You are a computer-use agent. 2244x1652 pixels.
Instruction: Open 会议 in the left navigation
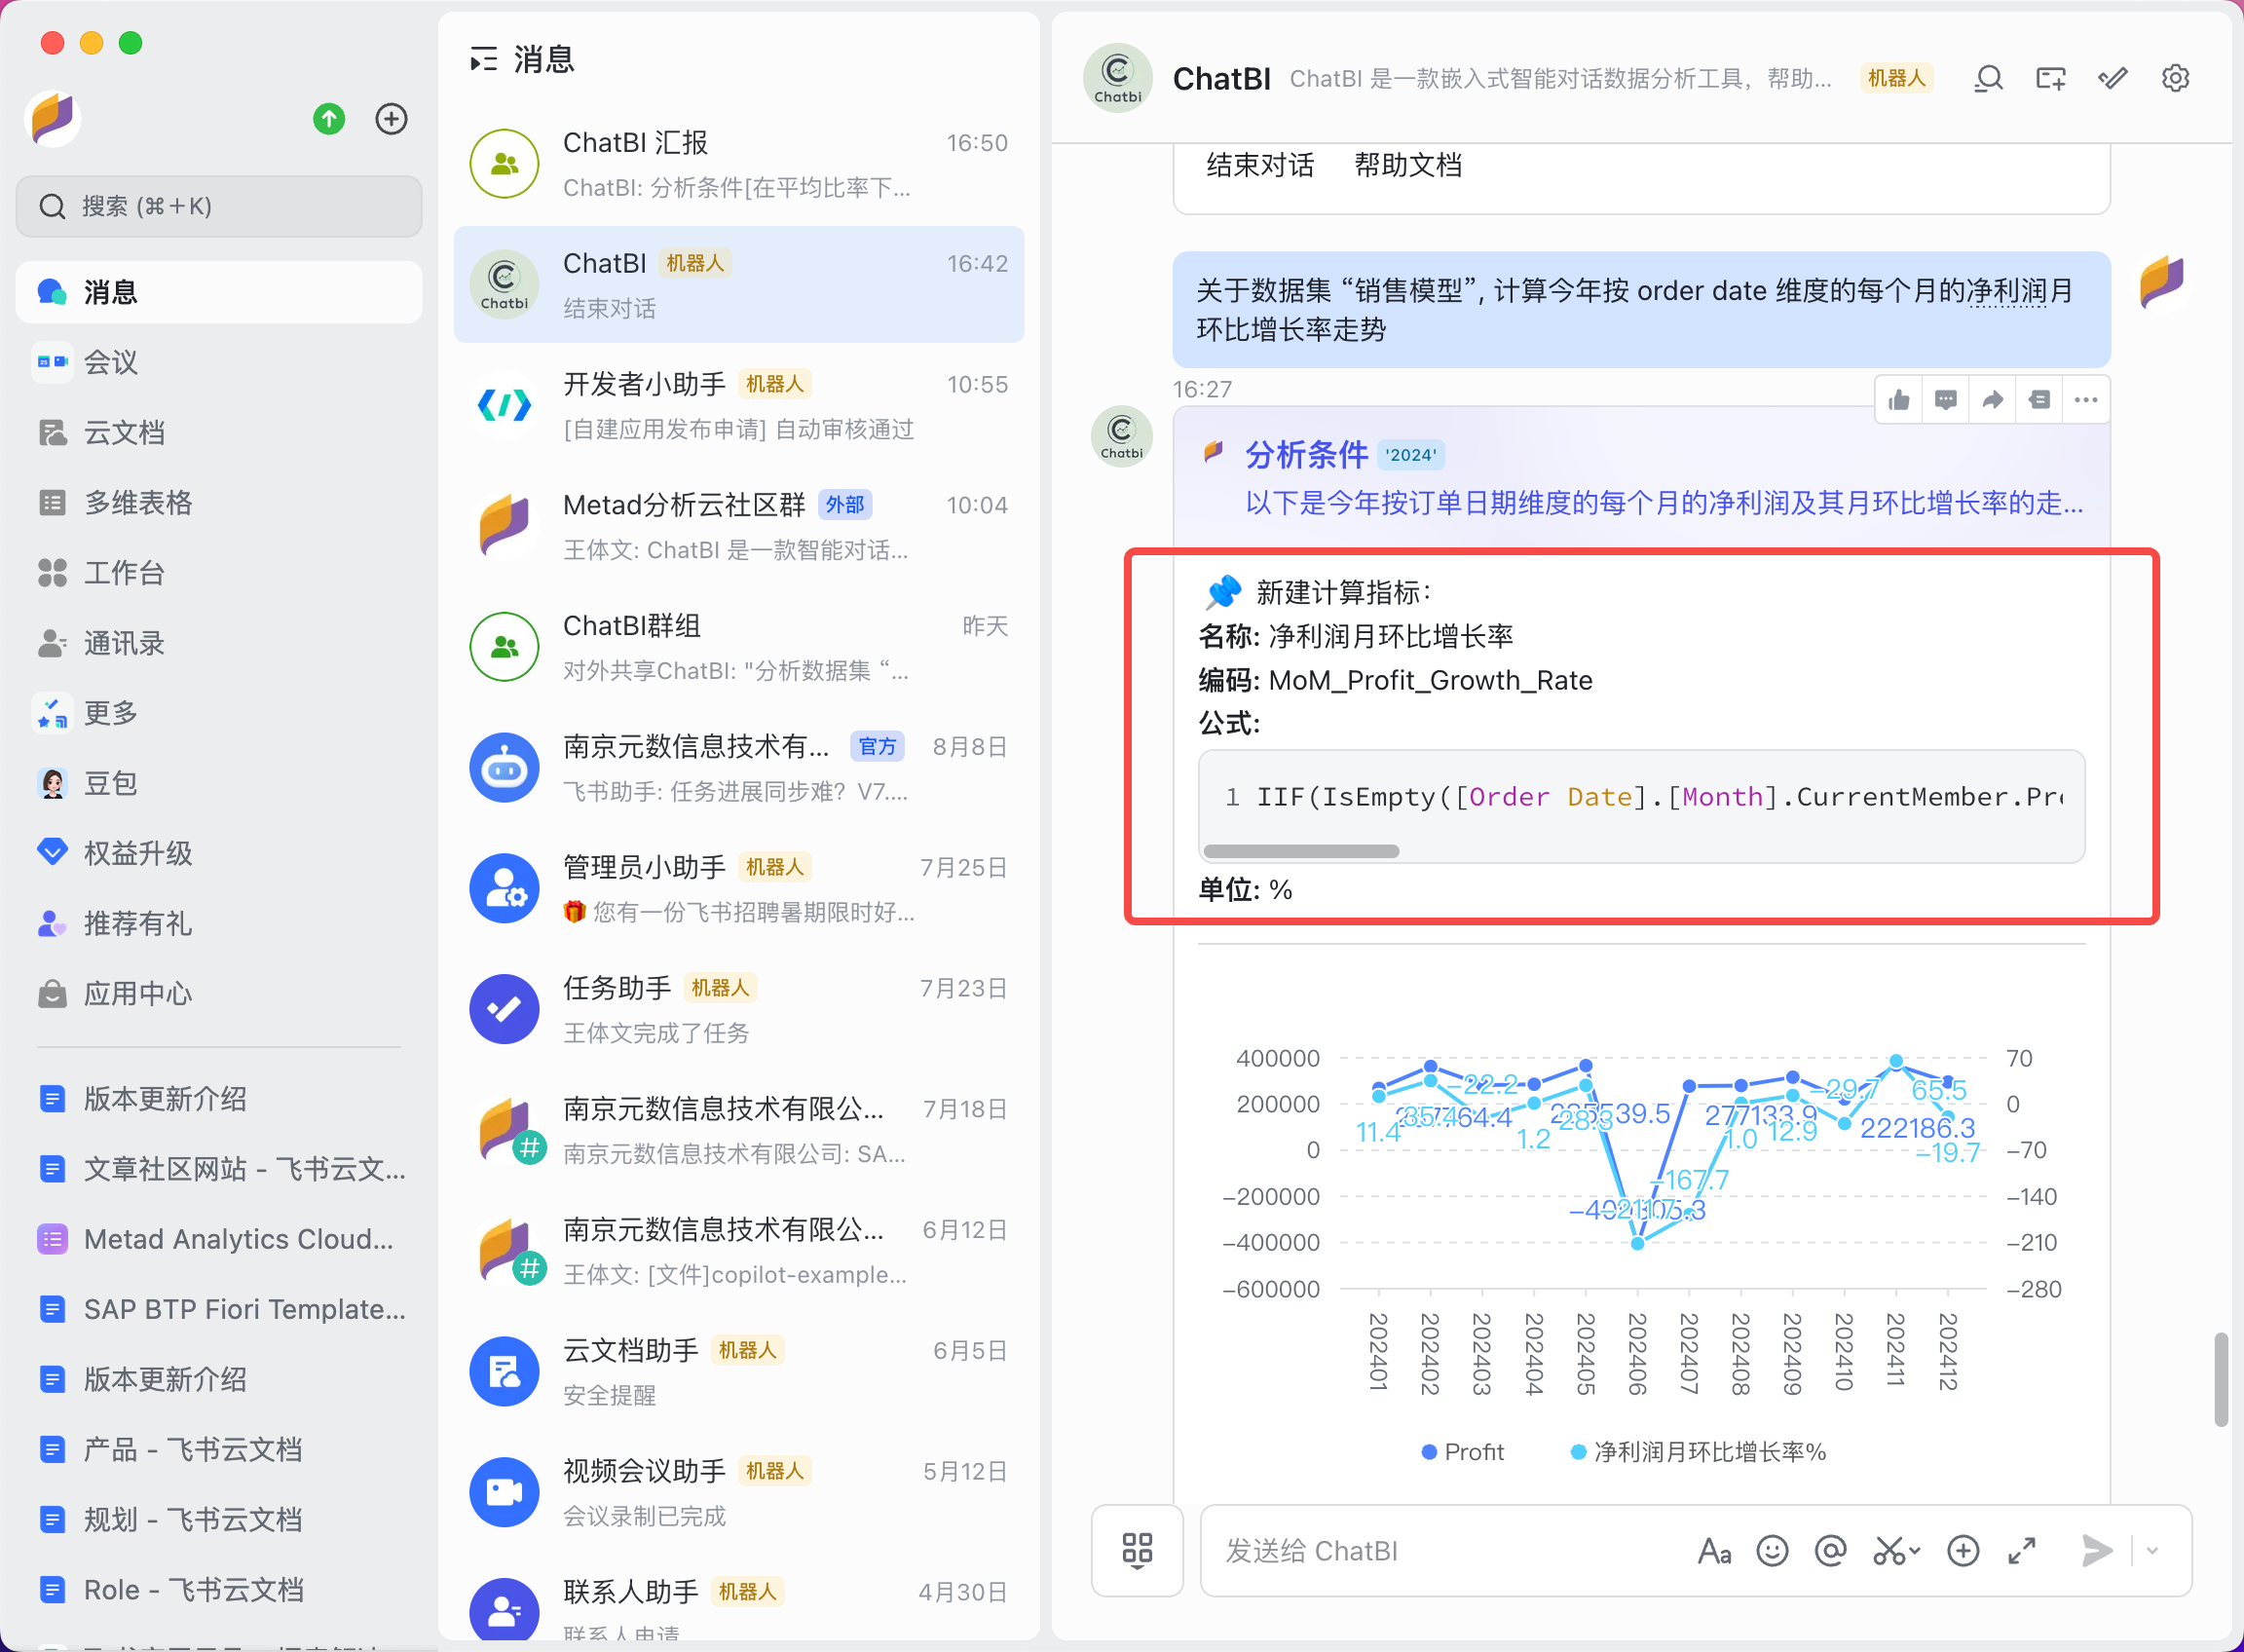tap(219, 362)
